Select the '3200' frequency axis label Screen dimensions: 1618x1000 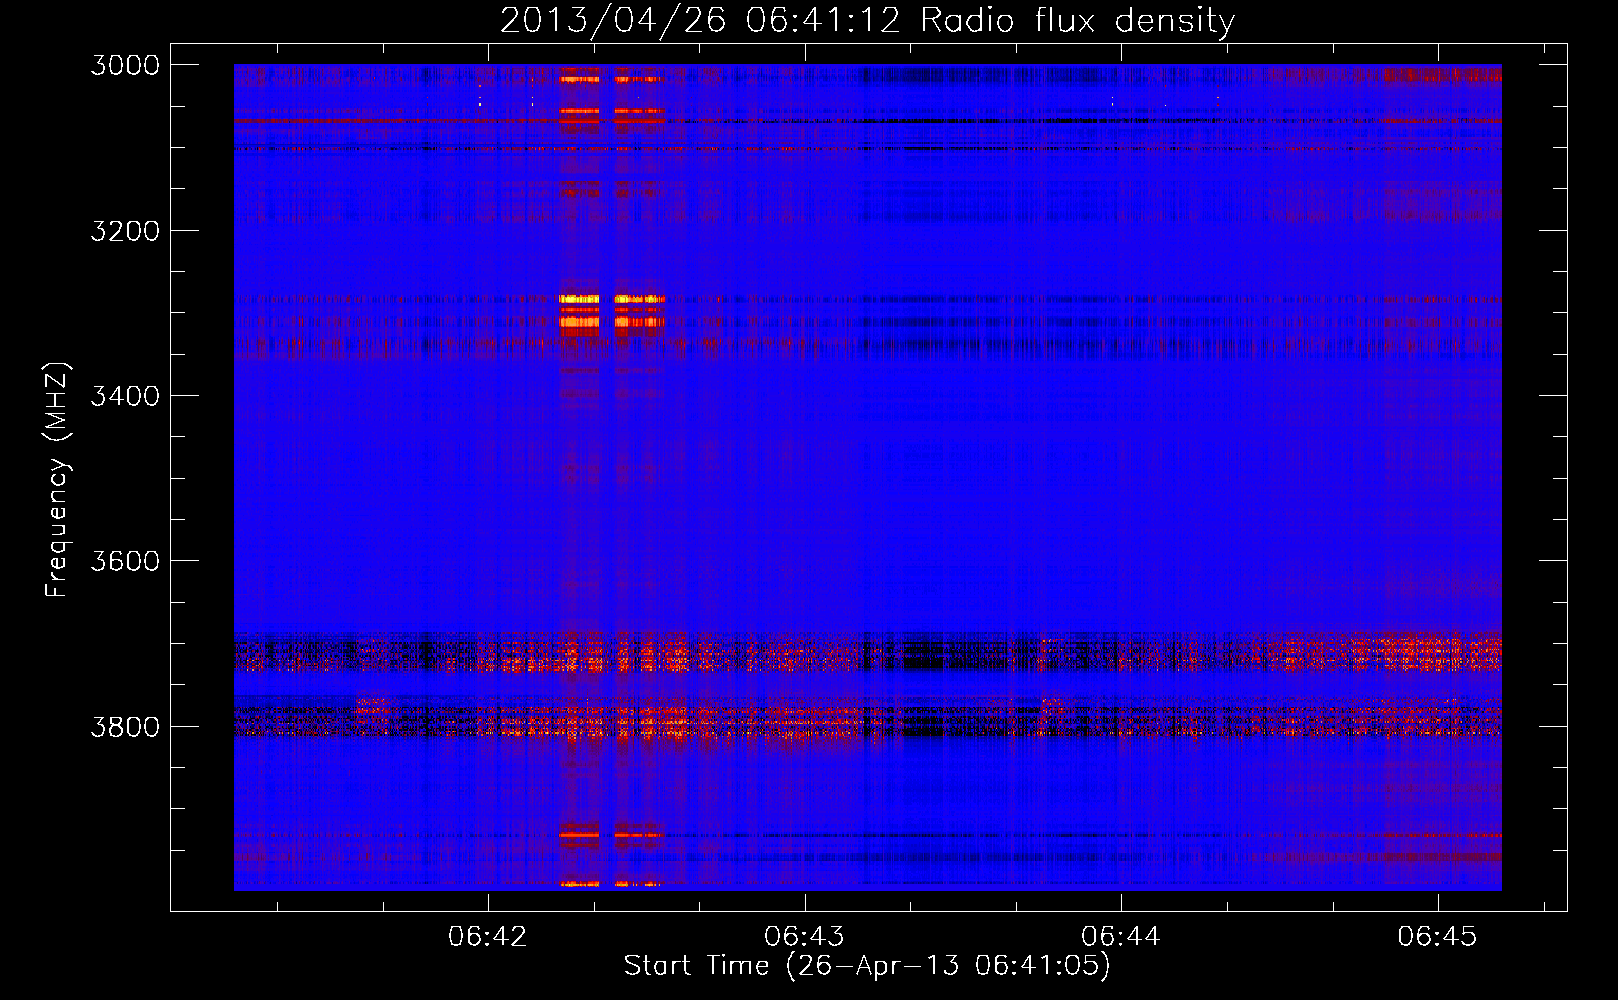pos(125,231)
